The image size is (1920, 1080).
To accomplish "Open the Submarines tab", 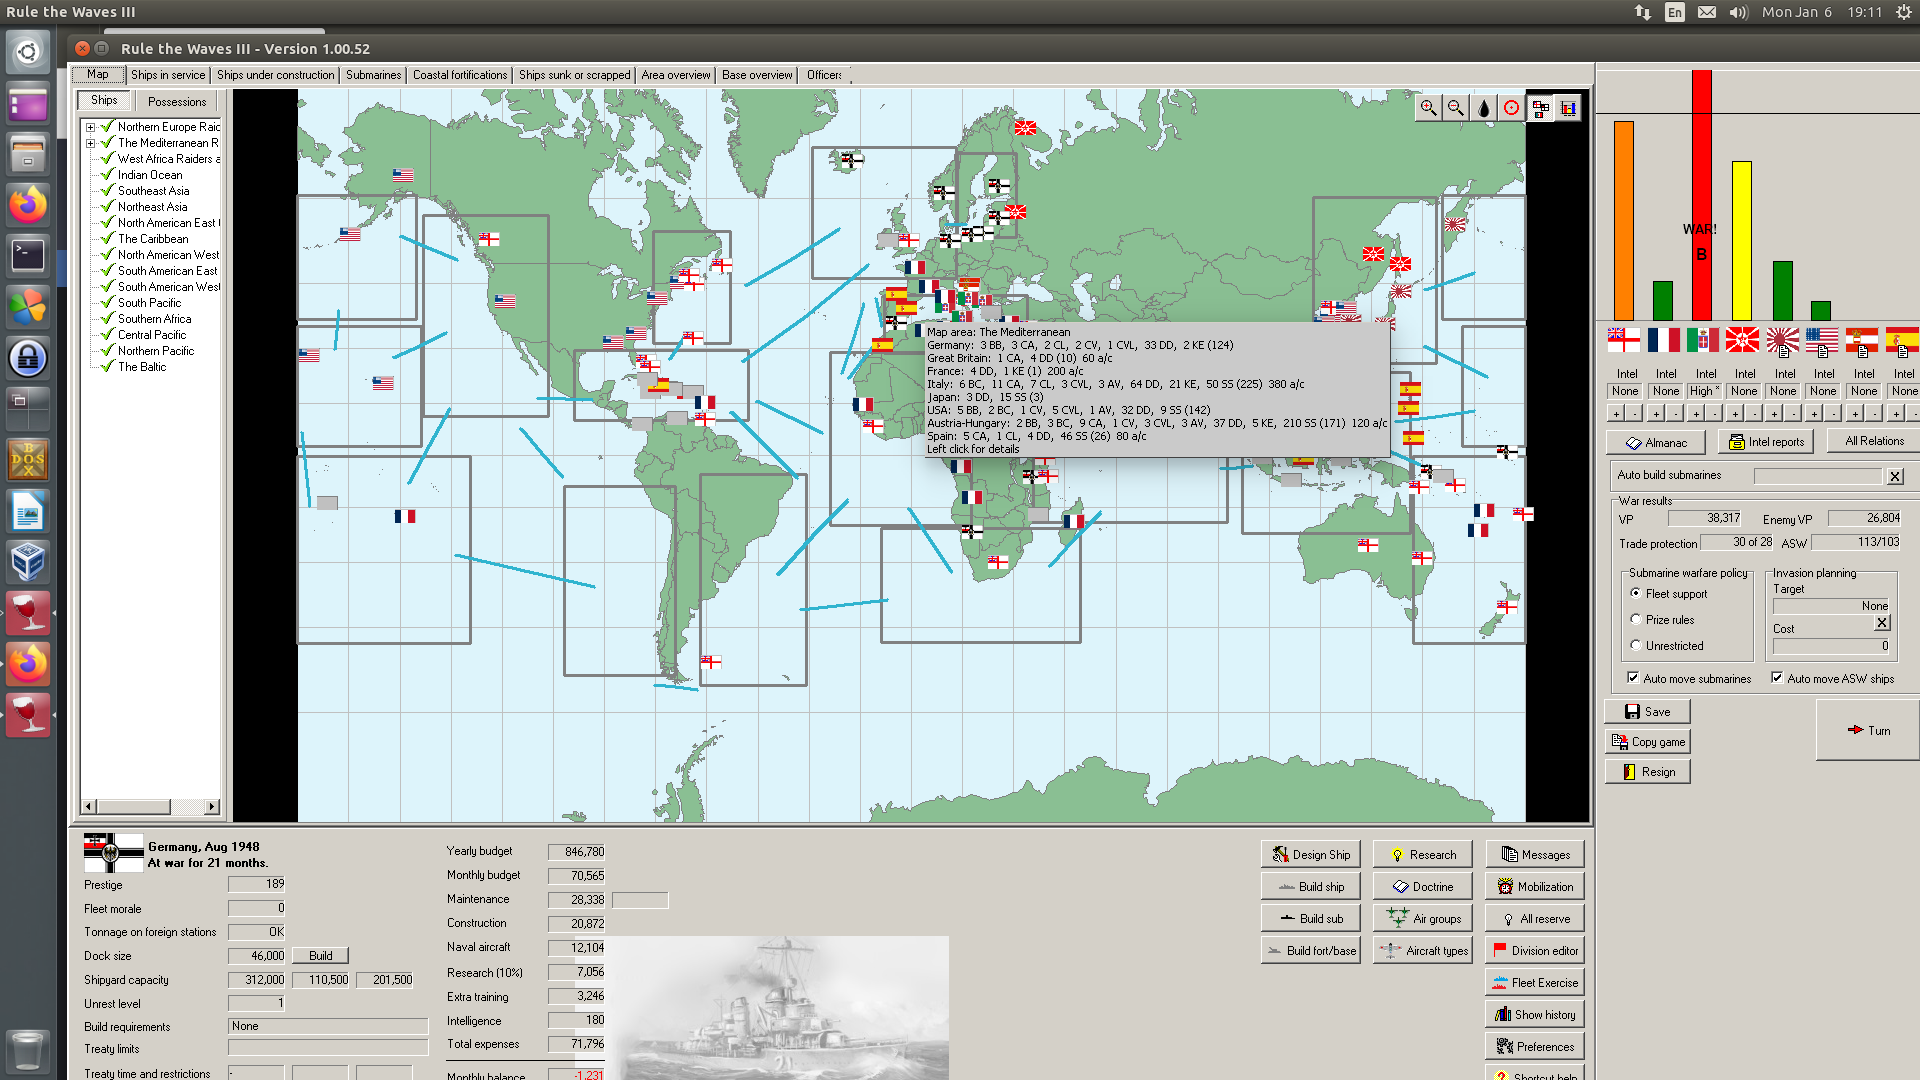I will [x=374, y=75].
